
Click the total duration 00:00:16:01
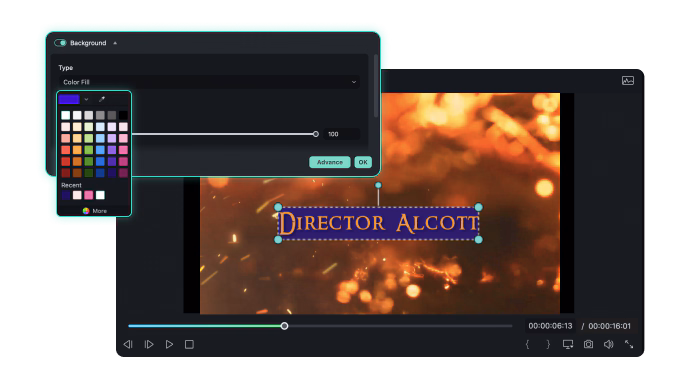coord(609,326)
